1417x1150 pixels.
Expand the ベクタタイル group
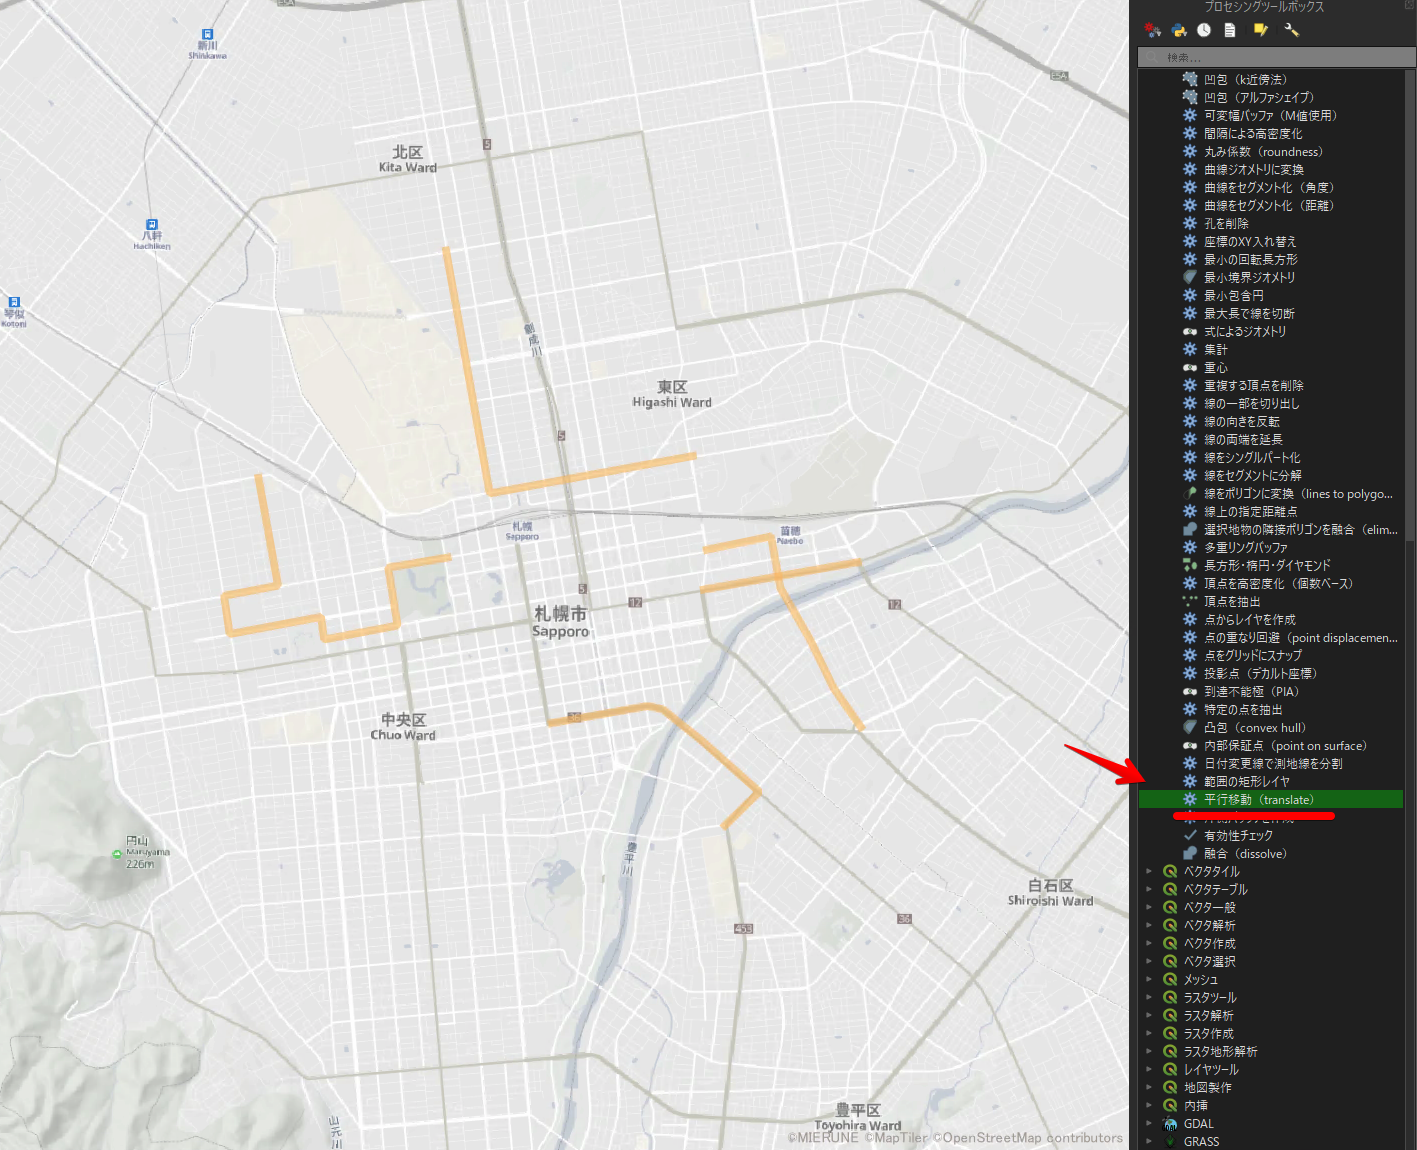(x=1149, y=872)
